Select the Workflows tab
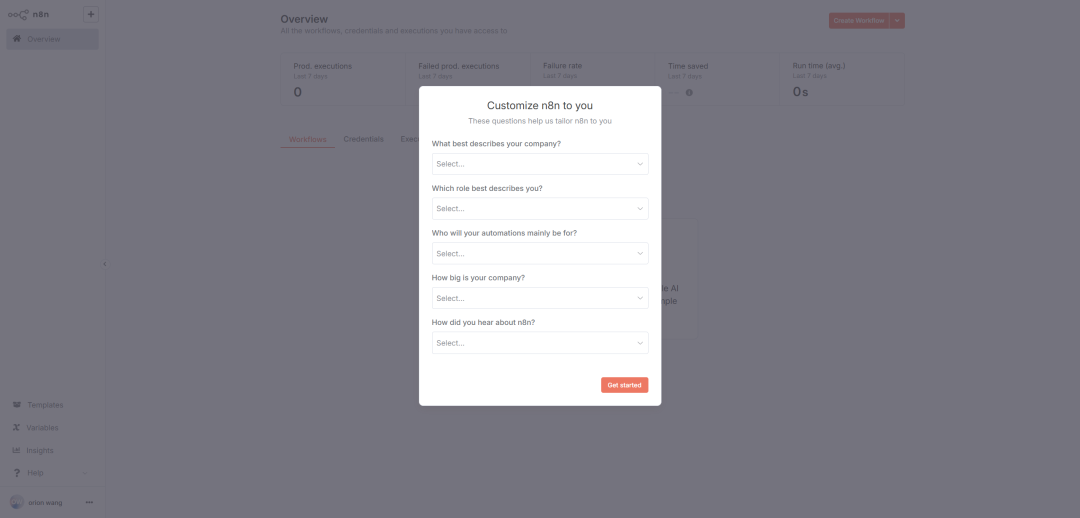The height and width of the screenshot is (518, 1080). [308, 139]
